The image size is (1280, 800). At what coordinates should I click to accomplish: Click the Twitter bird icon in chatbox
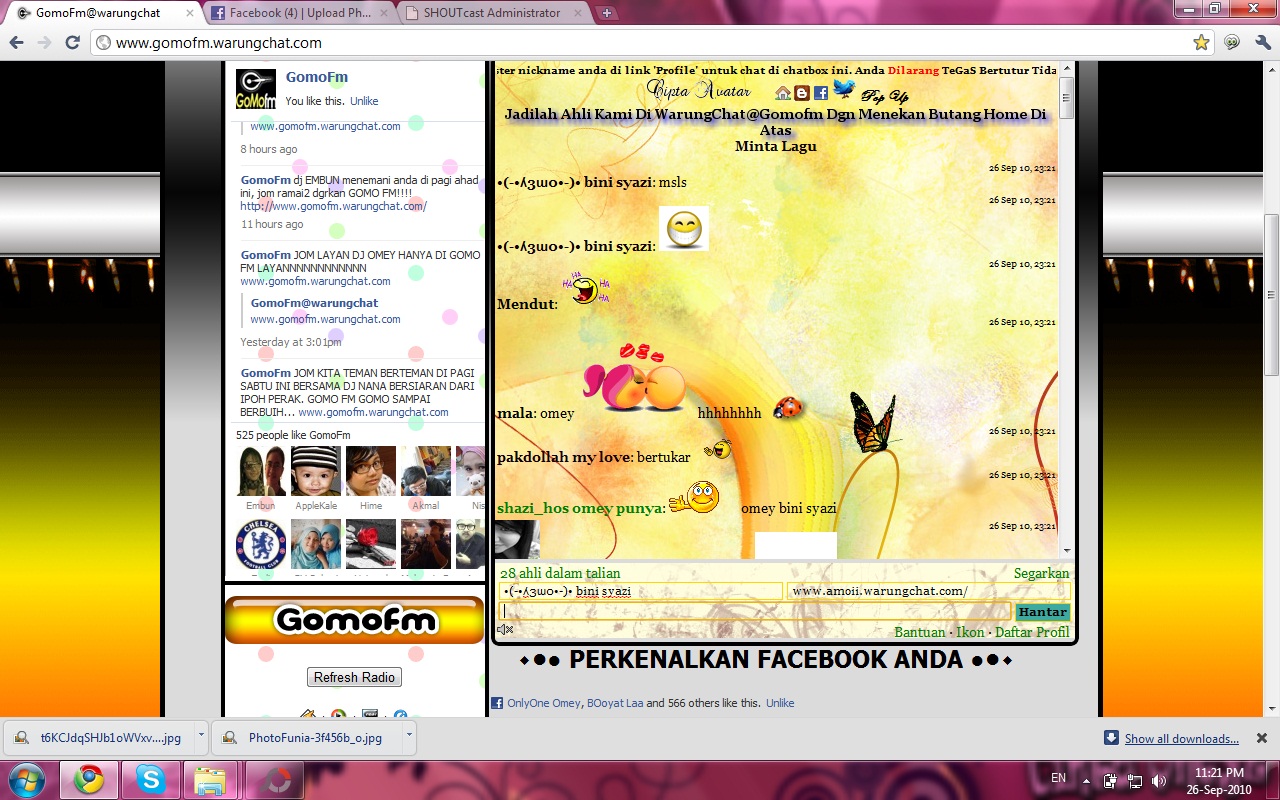(844, 89)
